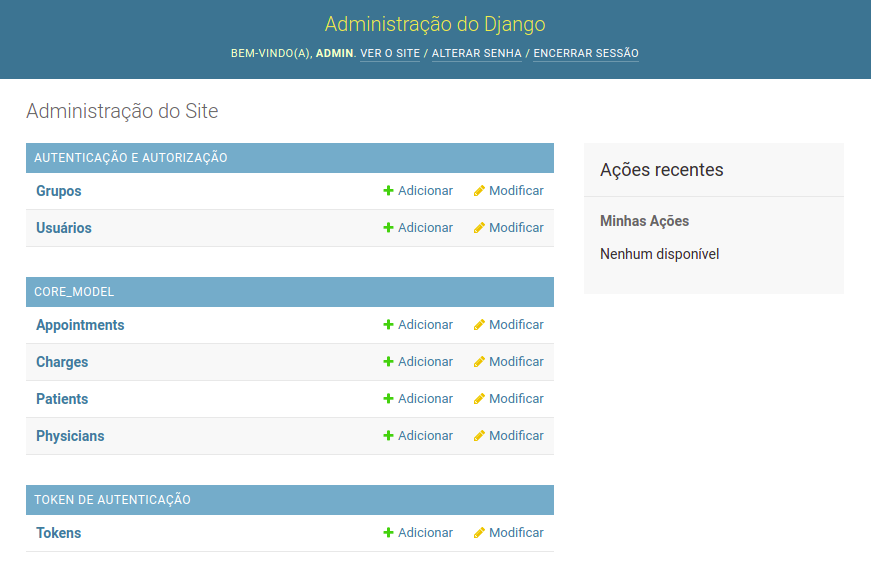
Task: Click the pencil icon in Patients row
Action: (479, 398)
